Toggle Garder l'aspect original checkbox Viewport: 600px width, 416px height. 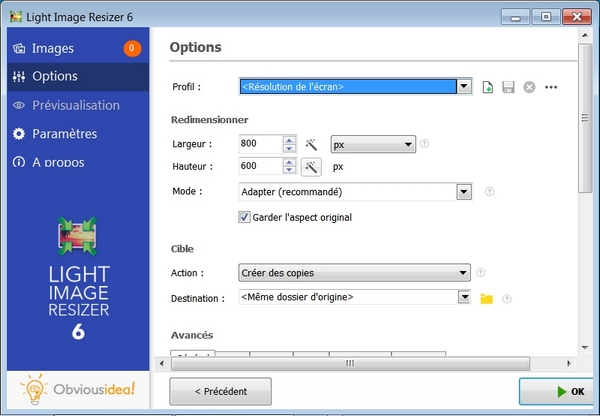point(245,217)
